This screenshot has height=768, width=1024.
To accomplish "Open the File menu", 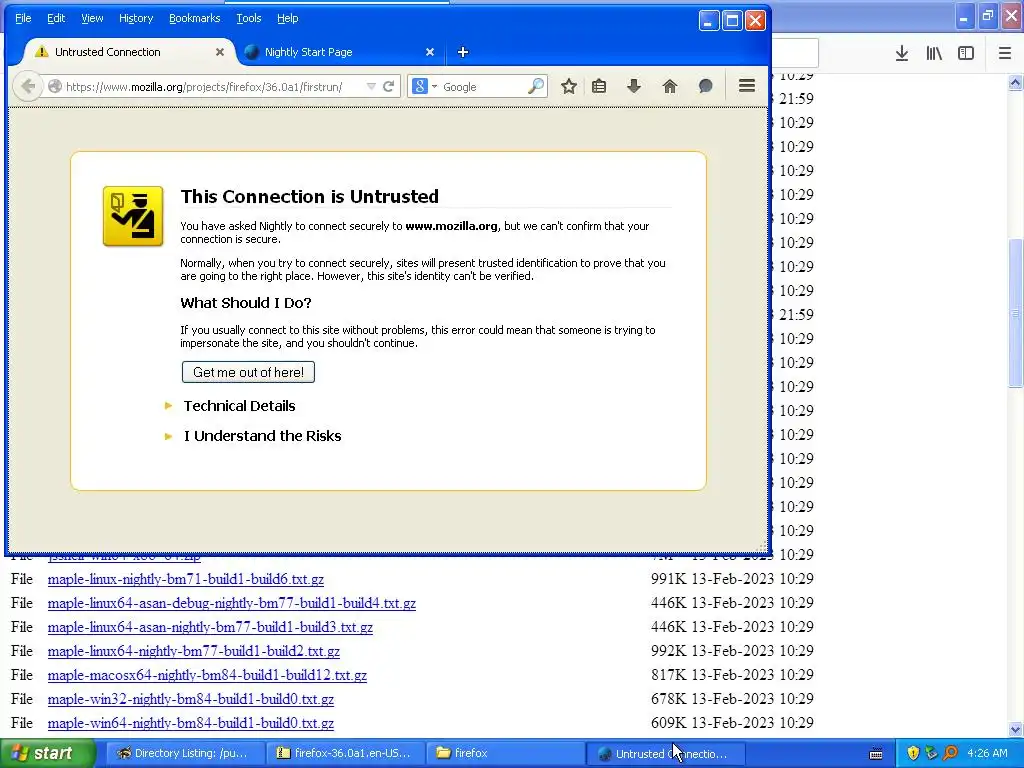I will (x=23, y=18).
